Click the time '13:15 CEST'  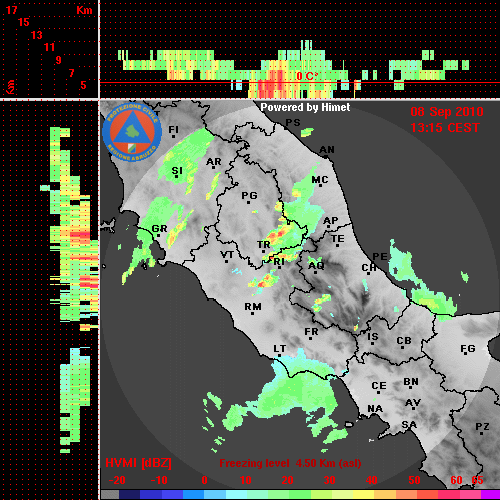[x=445, y=128]
